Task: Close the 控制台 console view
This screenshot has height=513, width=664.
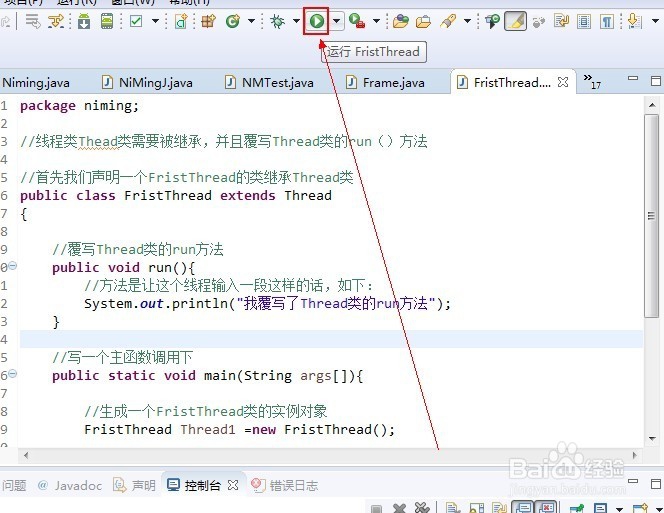Action: pos(233,485)
